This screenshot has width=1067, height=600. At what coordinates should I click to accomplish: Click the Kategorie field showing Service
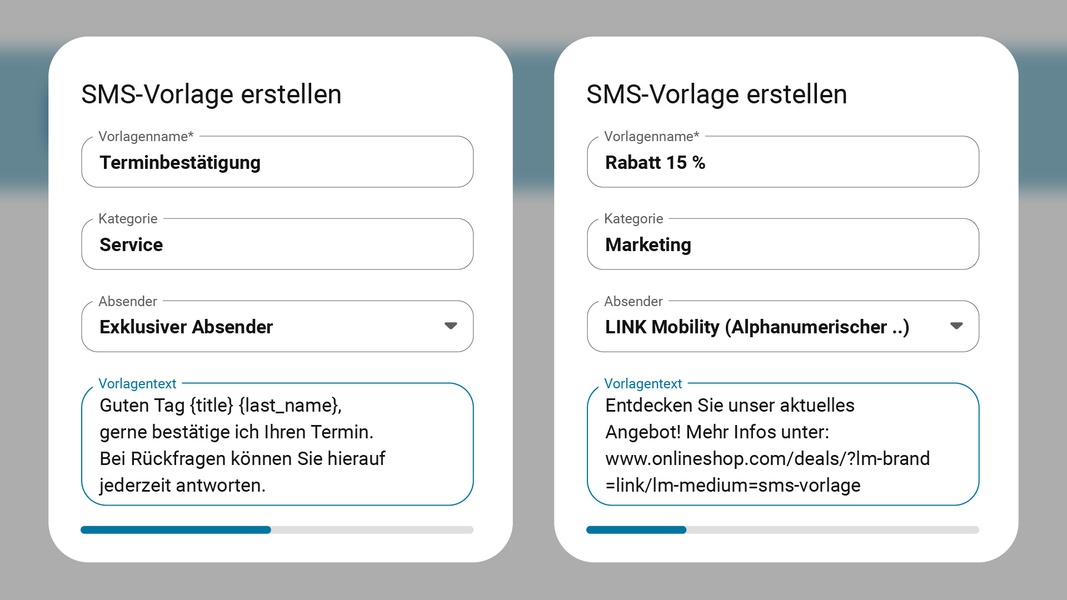point(277,244)
